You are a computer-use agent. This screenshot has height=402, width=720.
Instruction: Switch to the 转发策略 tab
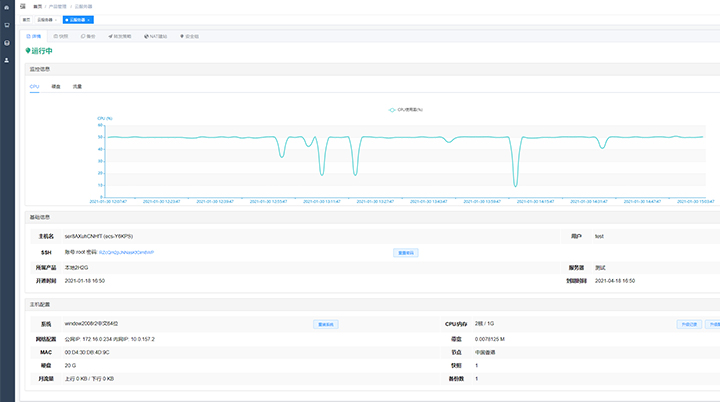point(118,35)
